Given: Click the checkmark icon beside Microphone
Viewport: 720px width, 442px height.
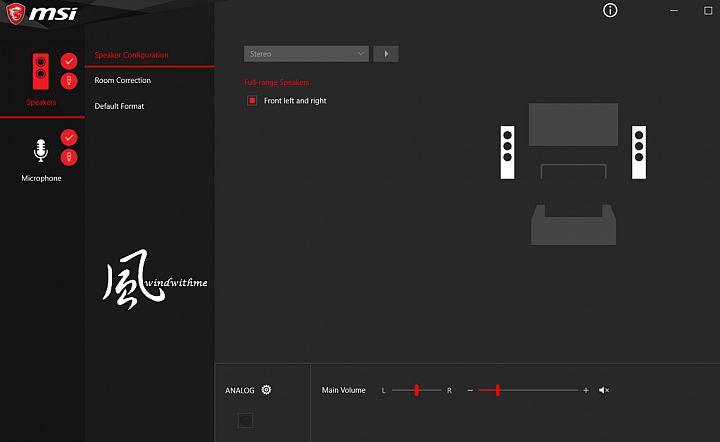Looking at the screenshot, I should coord(69,137).
